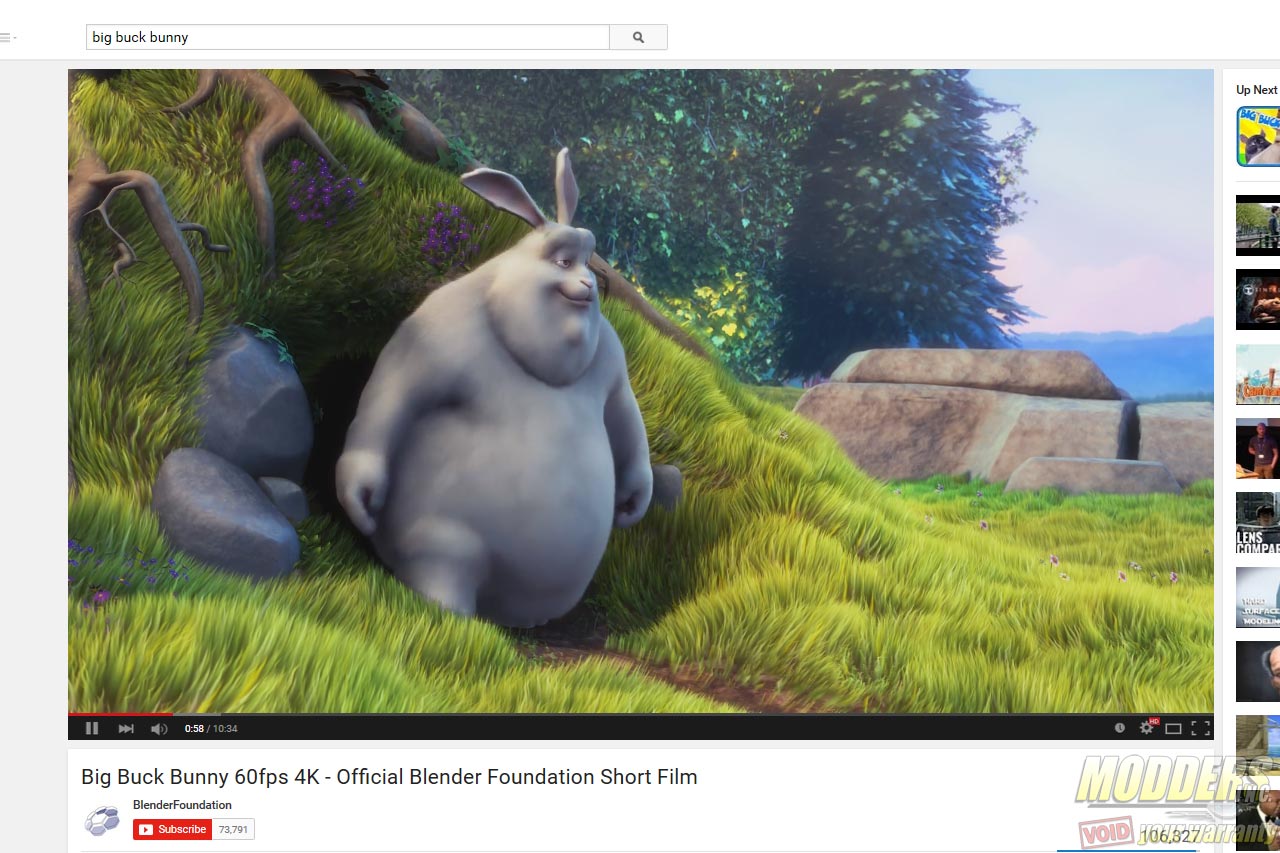Mute the video volume
Viewport: 1280px width, 853px height.
159,728
